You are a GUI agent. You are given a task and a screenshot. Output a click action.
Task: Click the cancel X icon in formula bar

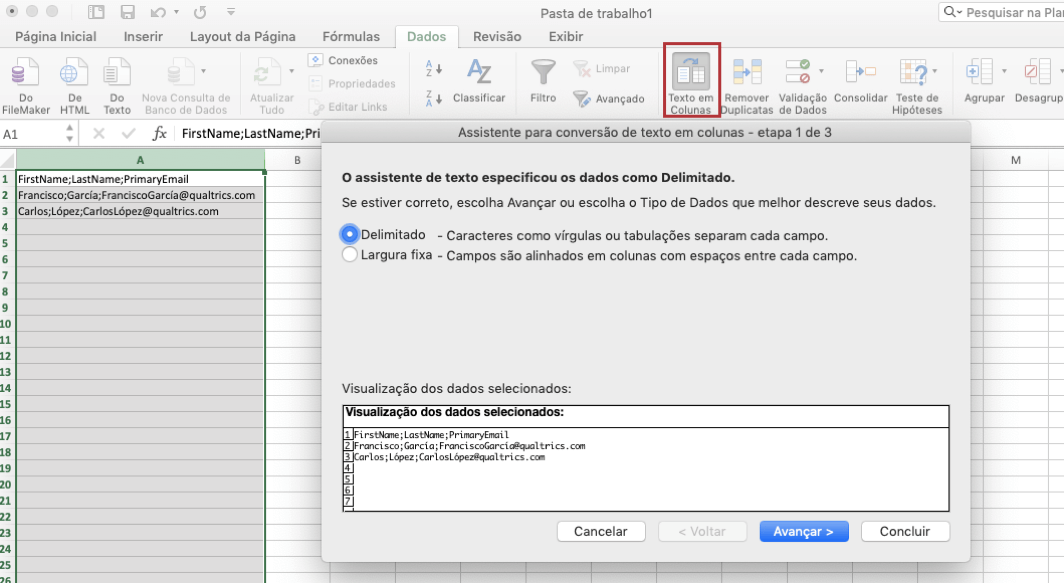tap(99, 134)
